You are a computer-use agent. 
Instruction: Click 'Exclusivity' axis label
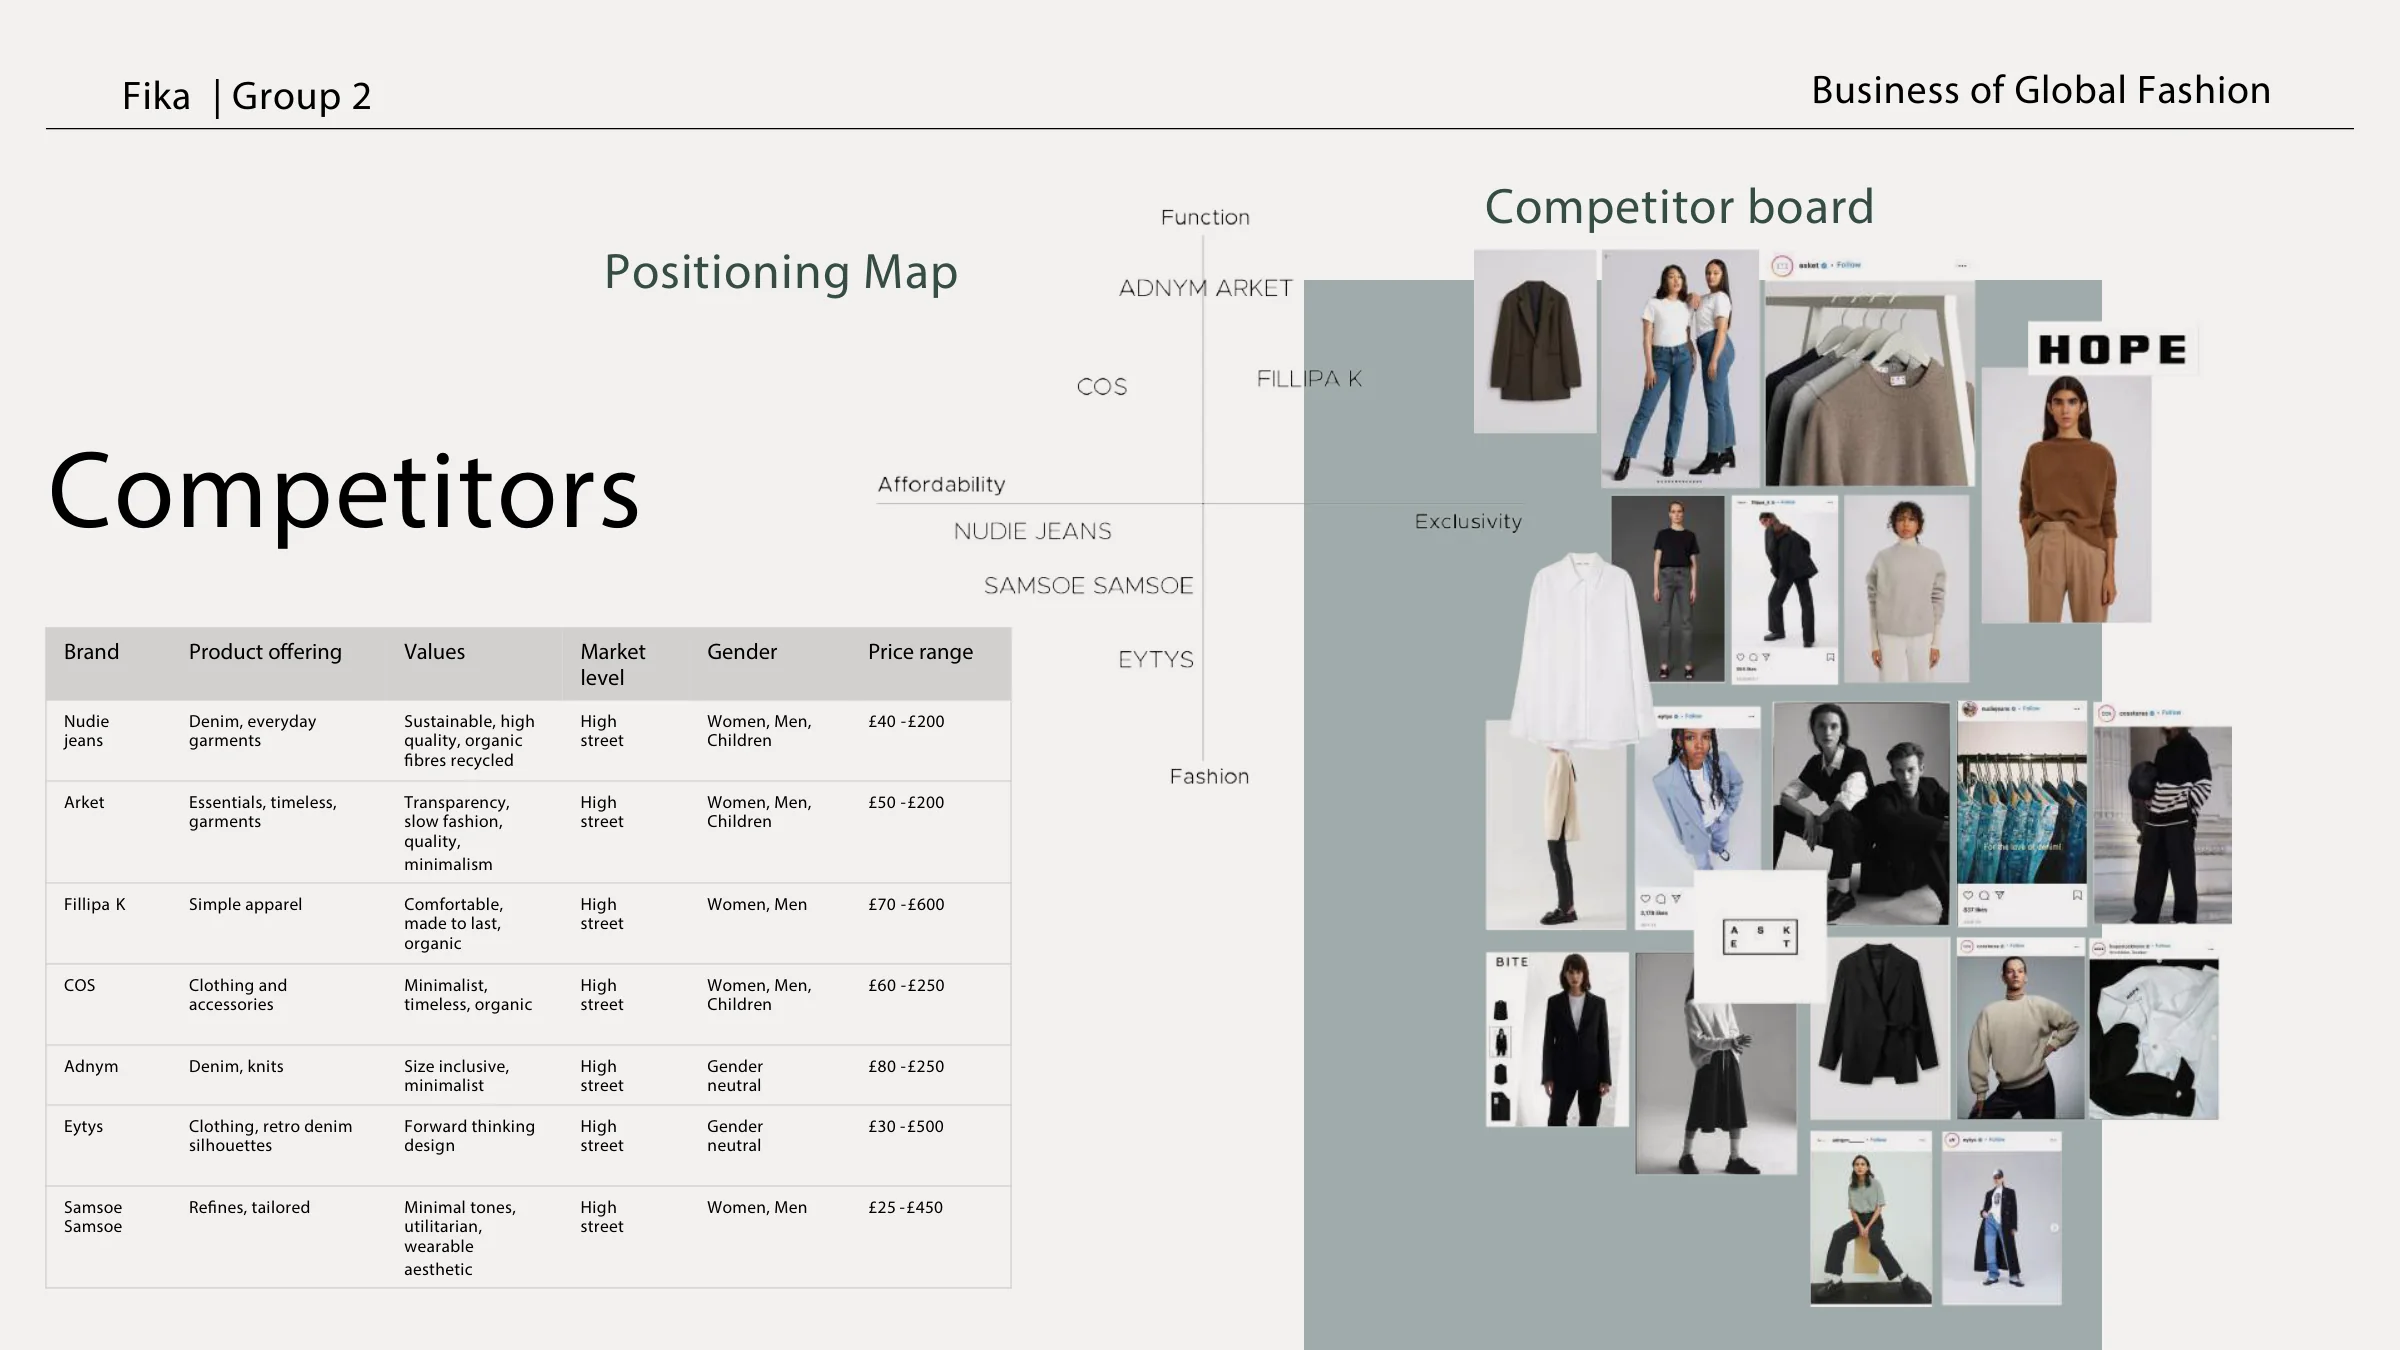tap(1468, 521)
